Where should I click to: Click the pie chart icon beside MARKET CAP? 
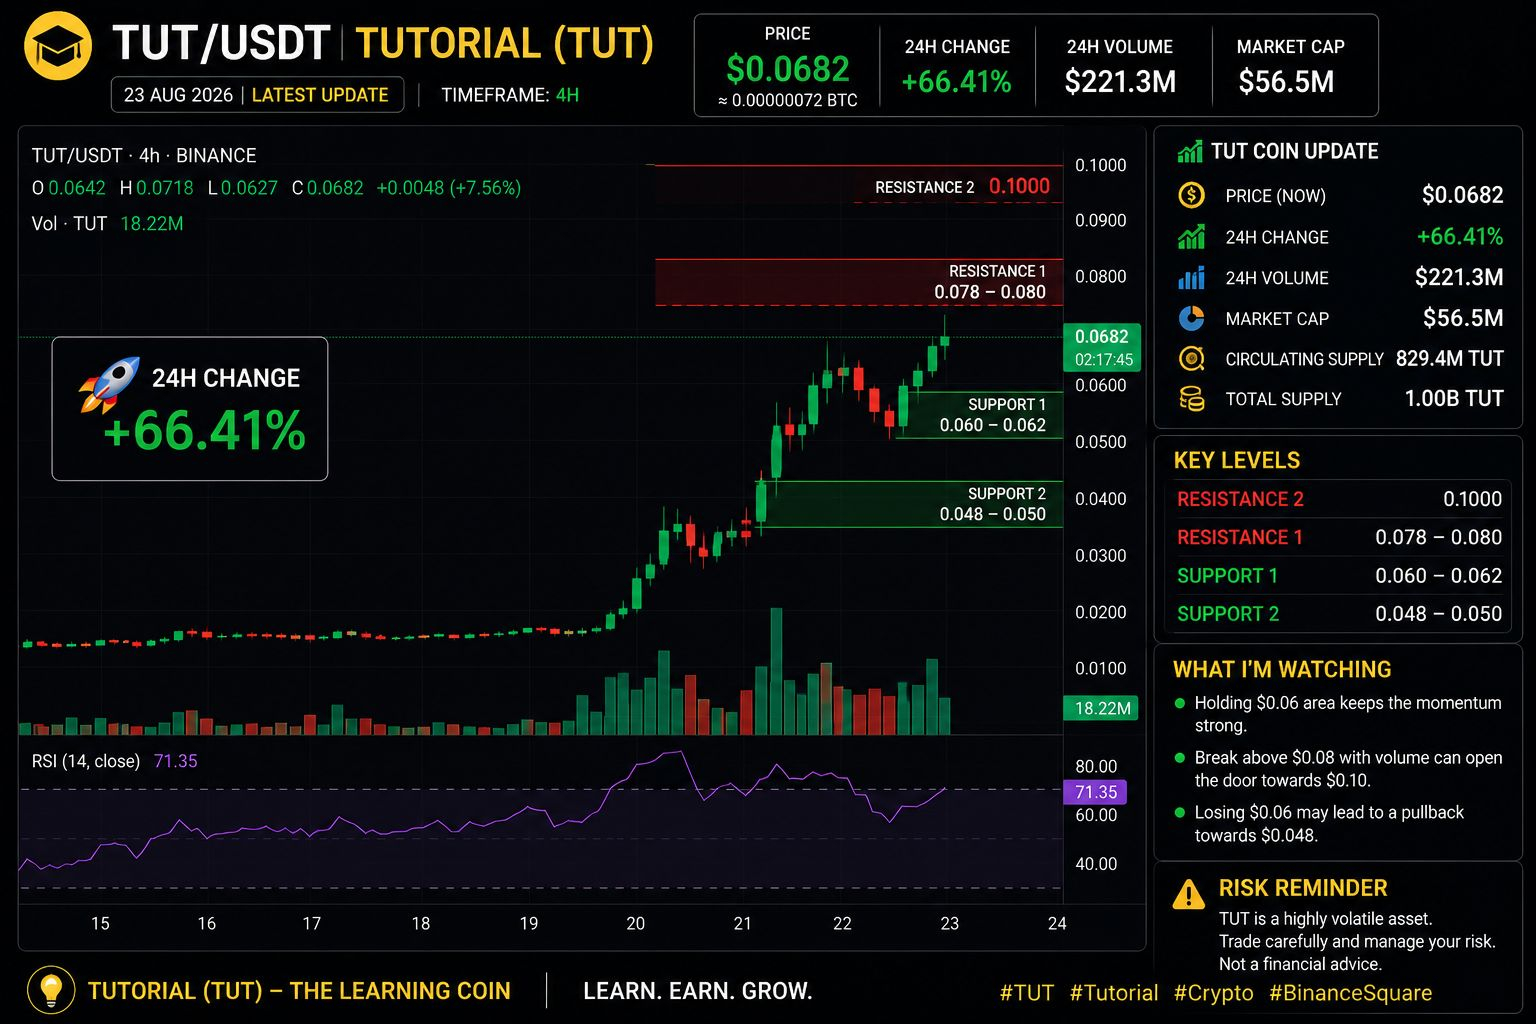(x=1191, y=318)
